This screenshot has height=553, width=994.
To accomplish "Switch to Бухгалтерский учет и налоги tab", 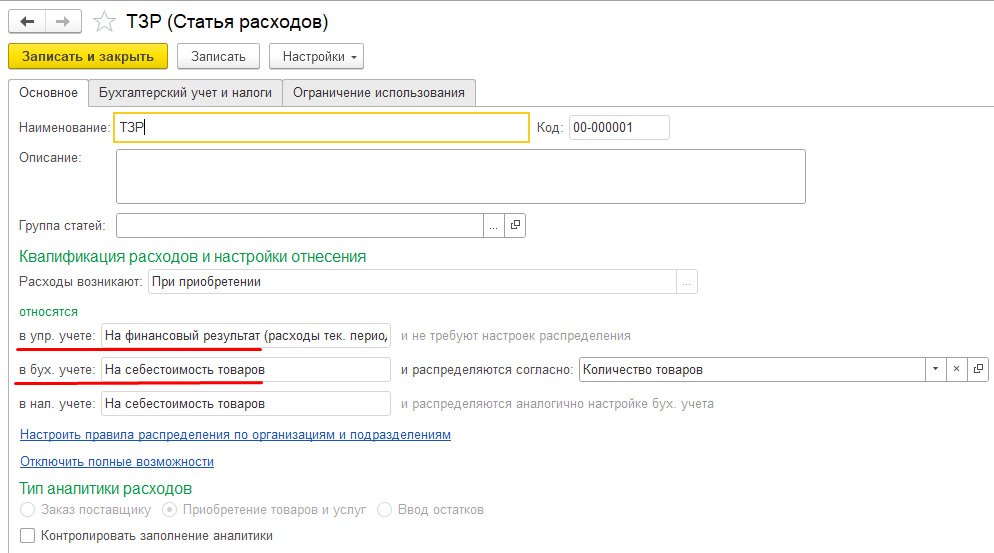I will click(185, 93).
